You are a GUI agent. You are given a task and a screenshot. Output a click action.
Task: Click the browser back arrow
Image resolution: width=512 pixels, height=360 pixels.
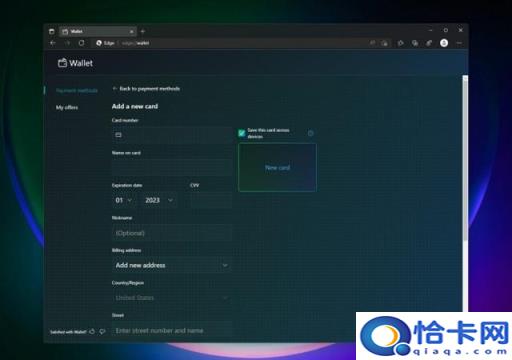[53, 43]
